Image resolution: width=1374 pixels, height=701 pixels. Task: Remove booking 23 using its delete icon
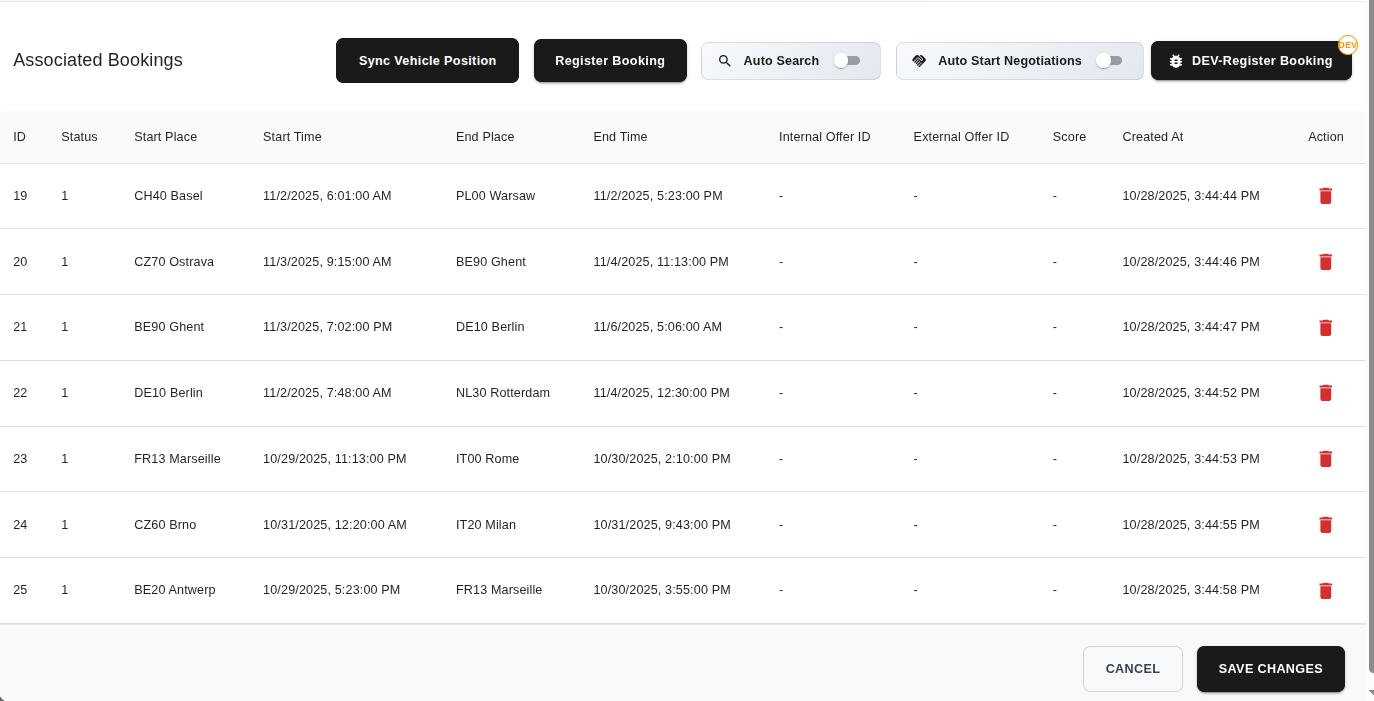(x=1325, y=459)
